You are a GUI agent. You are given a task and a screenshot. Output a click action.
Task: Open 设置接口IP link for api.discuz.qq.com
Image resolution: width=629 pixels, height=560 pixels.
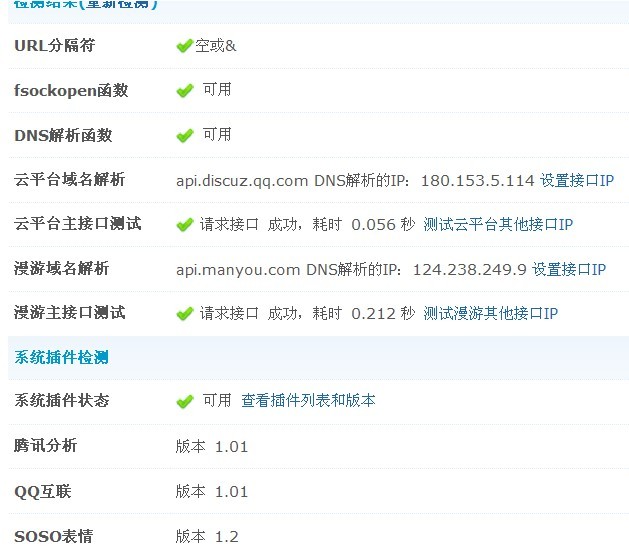click(577, 181)
